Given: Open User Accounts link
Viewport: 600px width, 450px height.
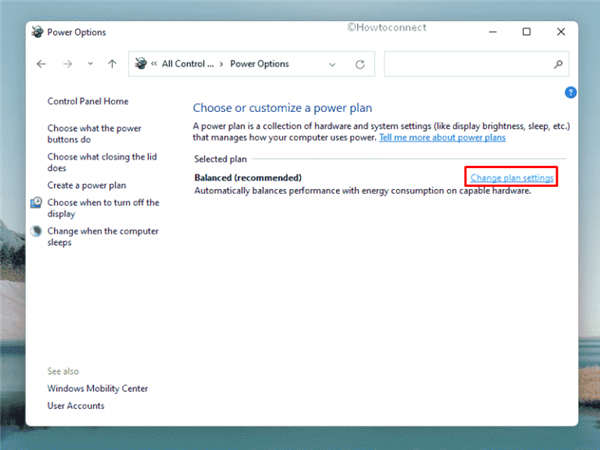Looking at the screenshot, I should [x=76, y=406].
